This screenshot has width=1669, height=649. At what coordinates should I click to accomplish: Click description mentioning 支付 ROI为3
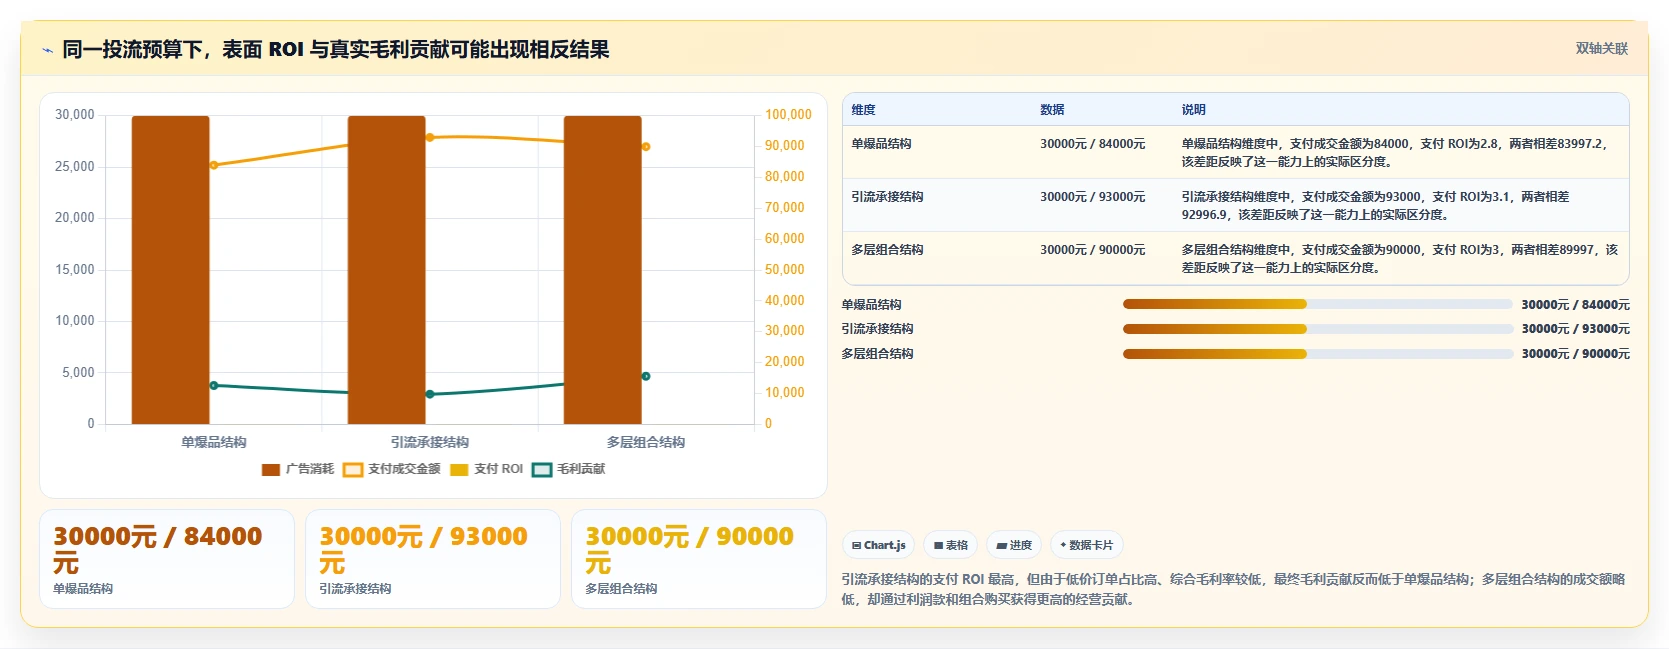(x=1399, y=258)
